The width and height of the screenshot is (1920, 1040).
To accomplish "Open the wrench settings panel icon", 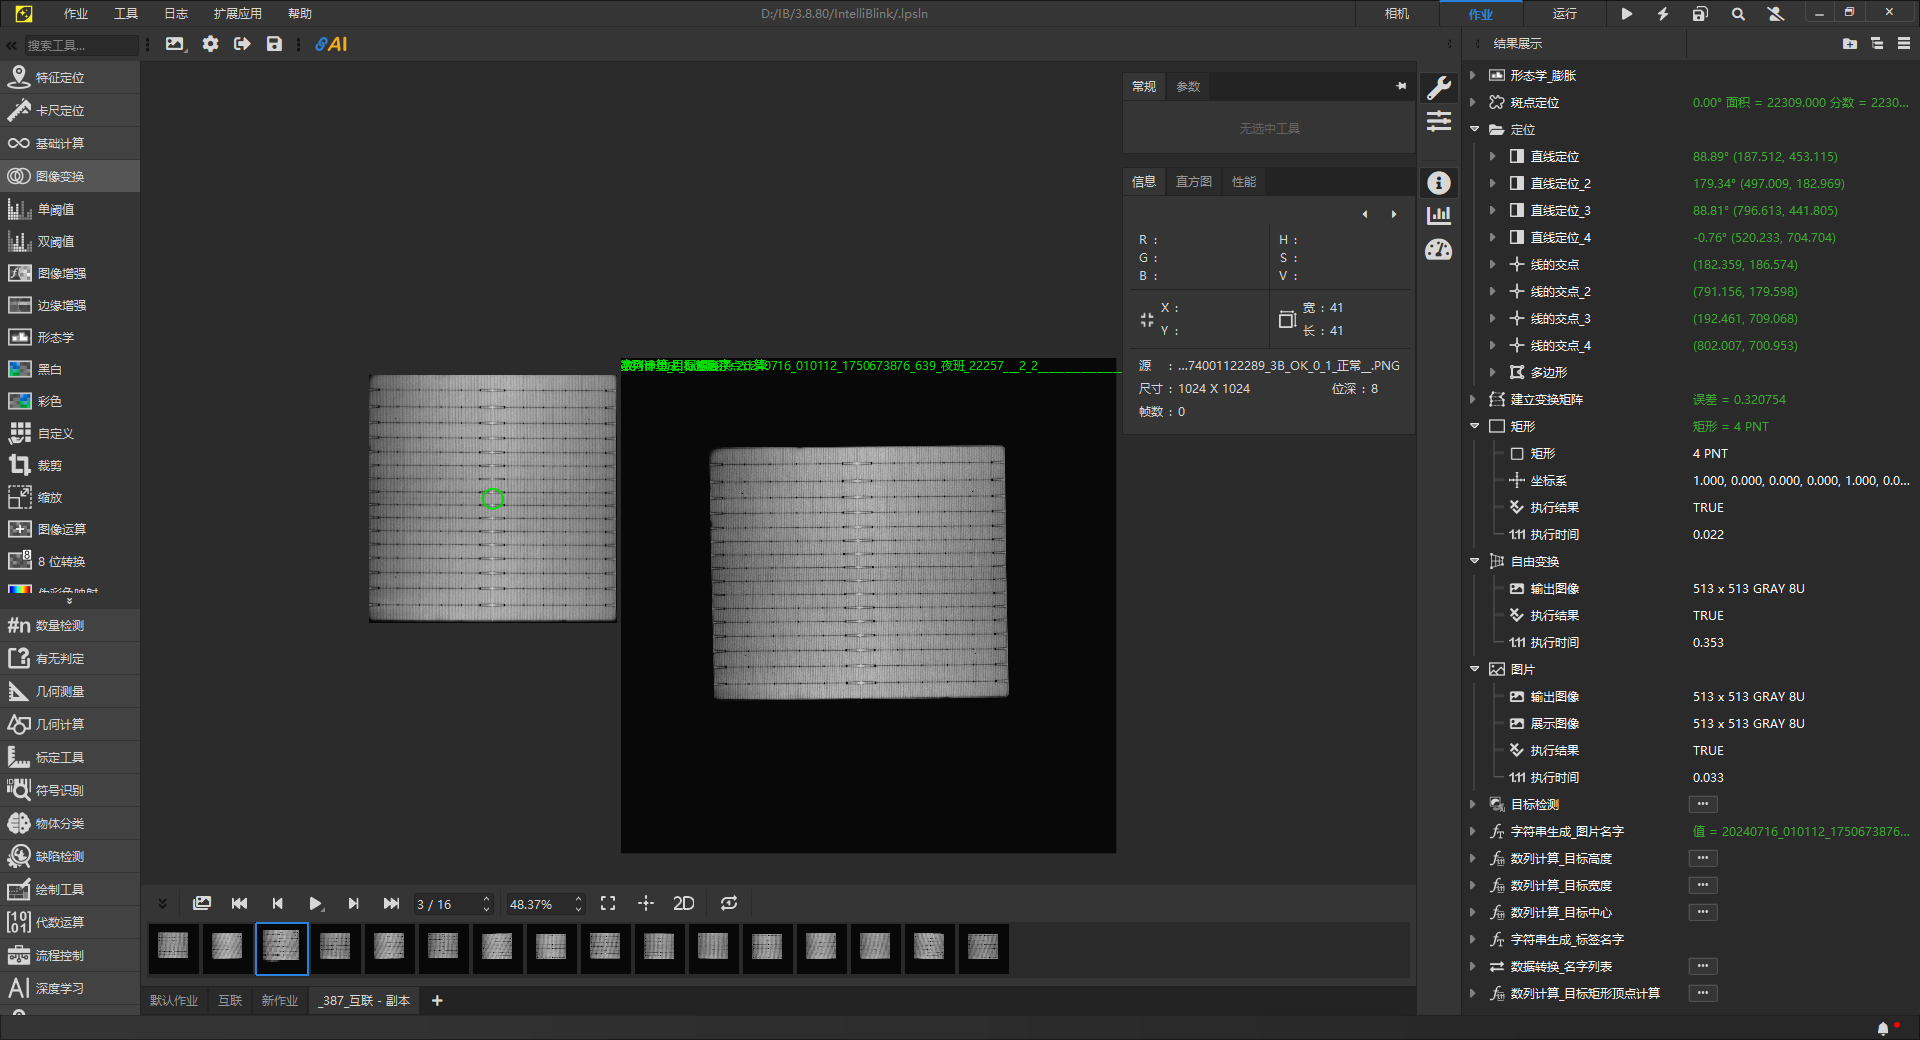I will [1439, 88].
